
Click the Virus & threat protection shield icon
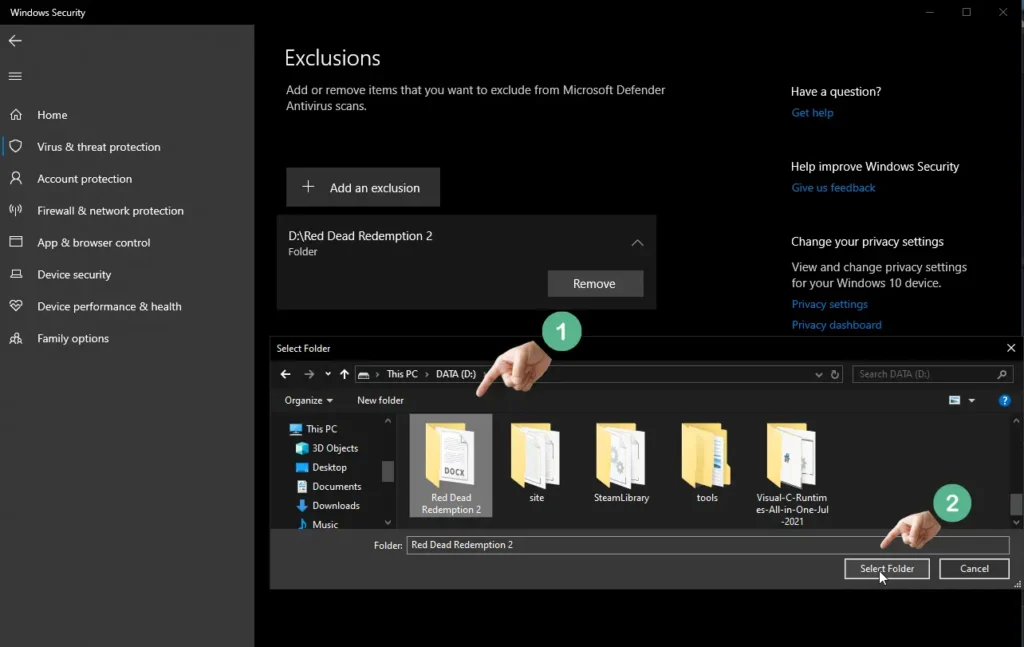(x=16, y=146)
